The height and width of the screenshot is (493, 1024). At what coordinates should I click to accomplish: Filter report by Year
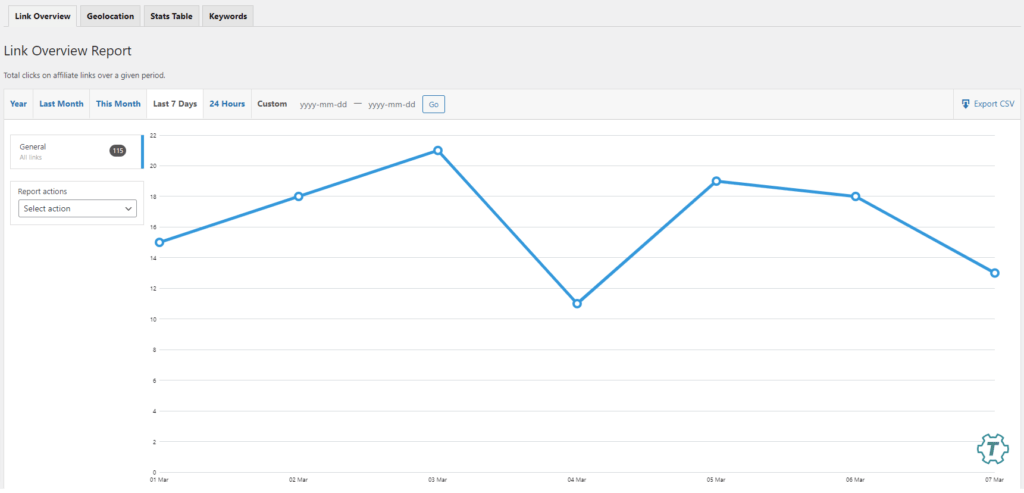pos(19,104)
